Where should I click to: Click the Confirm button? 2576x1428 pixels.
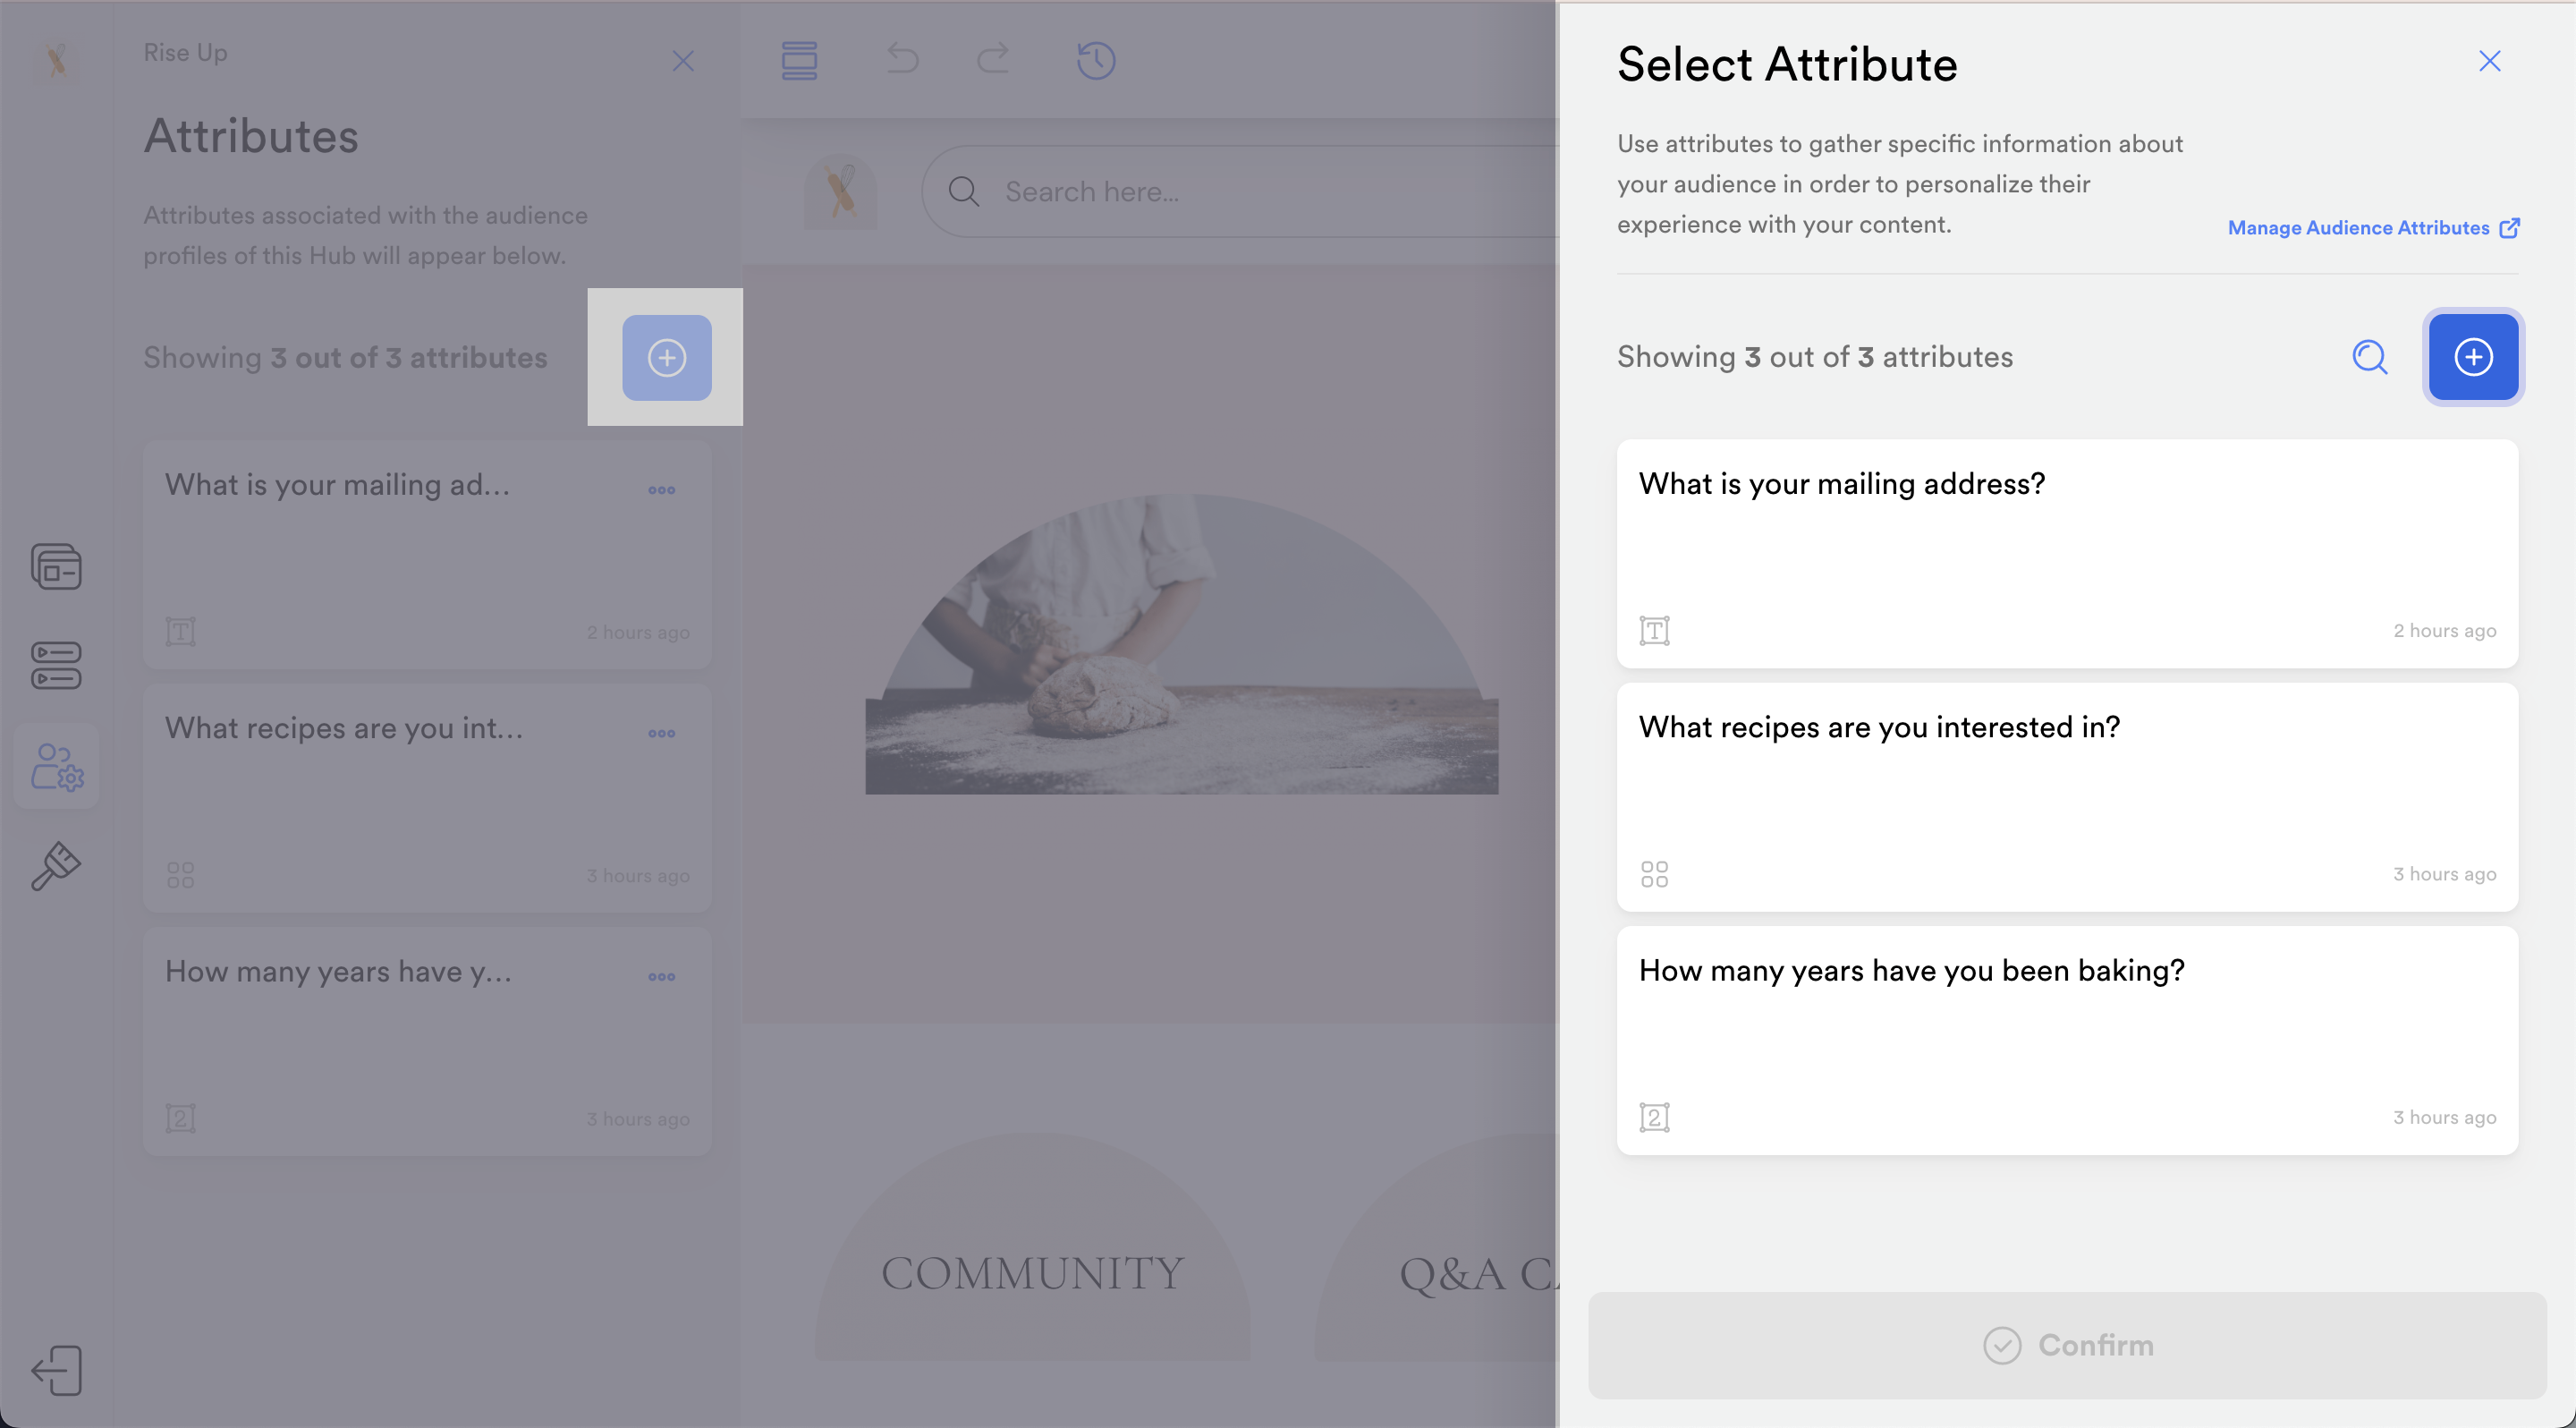click(x=2067, y=1345)
